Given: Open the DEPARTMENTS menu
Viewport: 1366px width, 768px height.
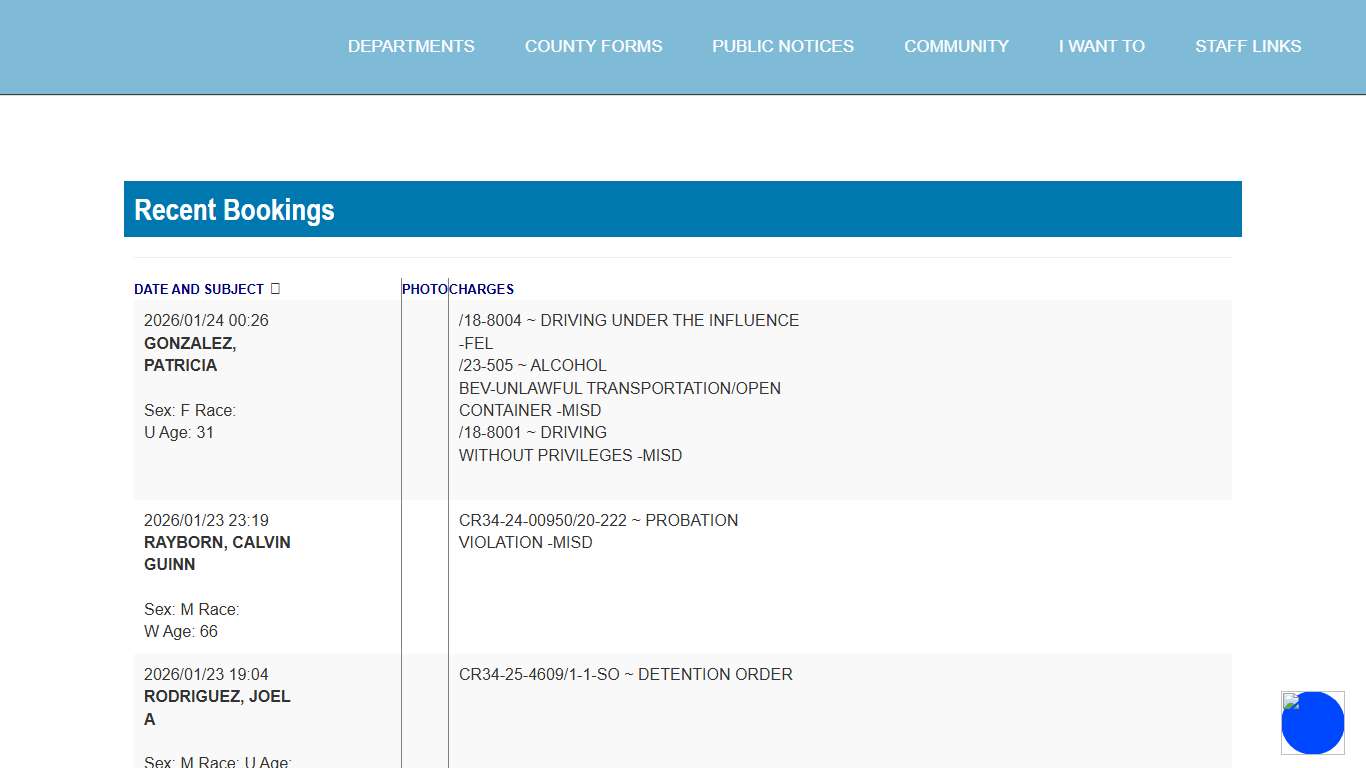Looking at the screenshot, I should [411, 46].
